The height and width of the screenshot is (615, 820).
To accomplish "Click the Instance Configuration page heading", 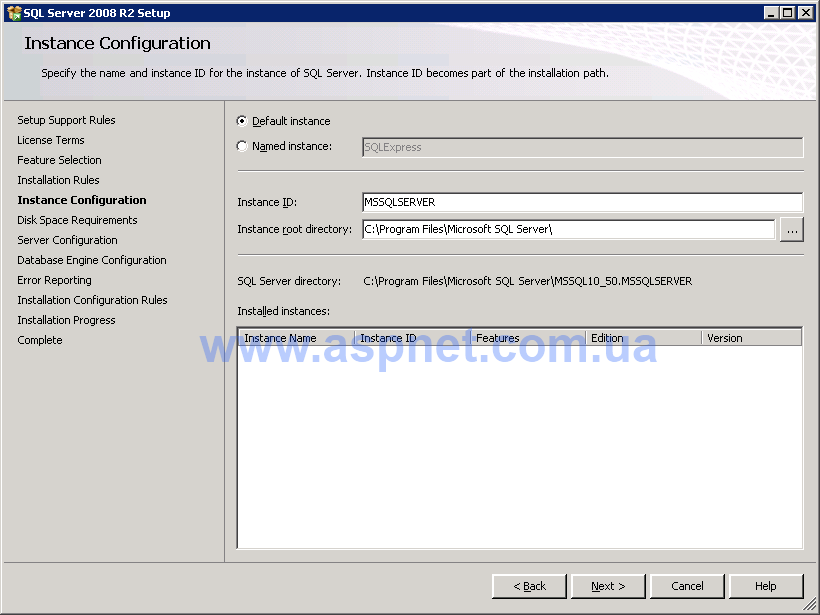I will (x=117, y=43).
